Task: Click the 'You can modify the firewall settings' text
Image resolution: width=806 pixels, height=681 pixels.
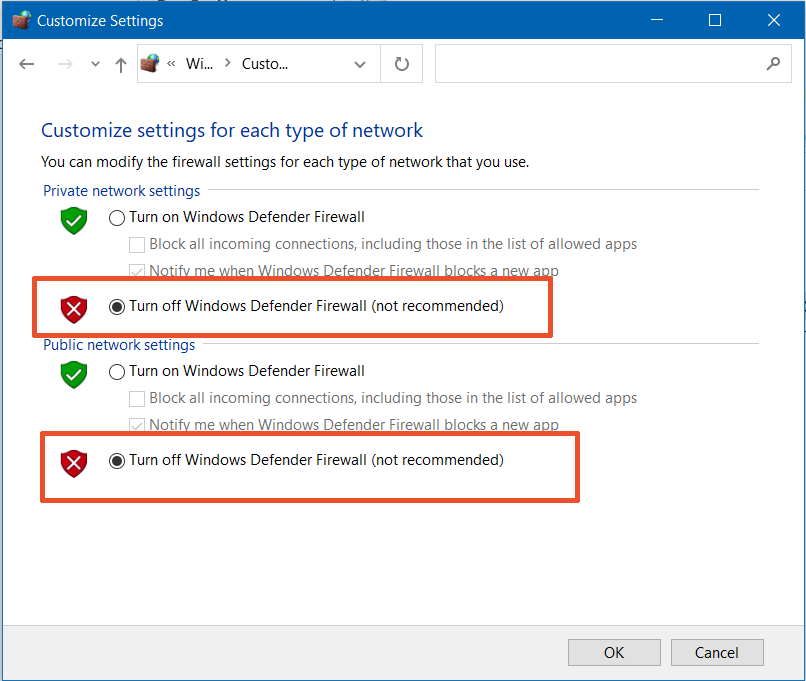Action: 285,162
